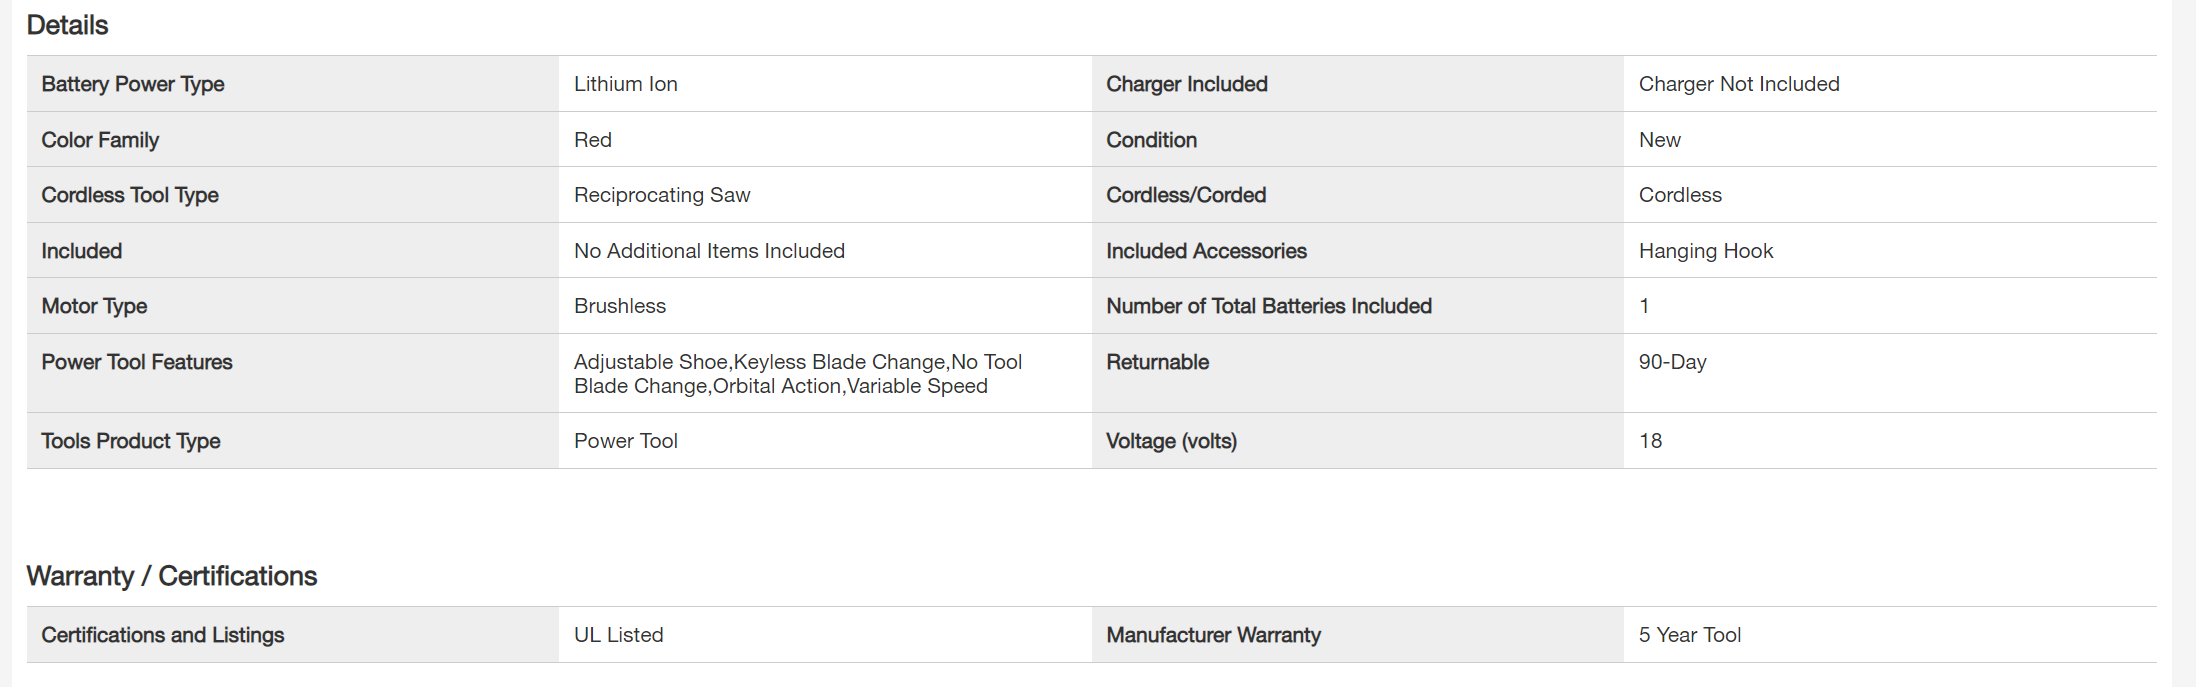Select the Tools Product Type label
The height and width of the screenshot is (687, 2196).
click(x=130, y=441)
